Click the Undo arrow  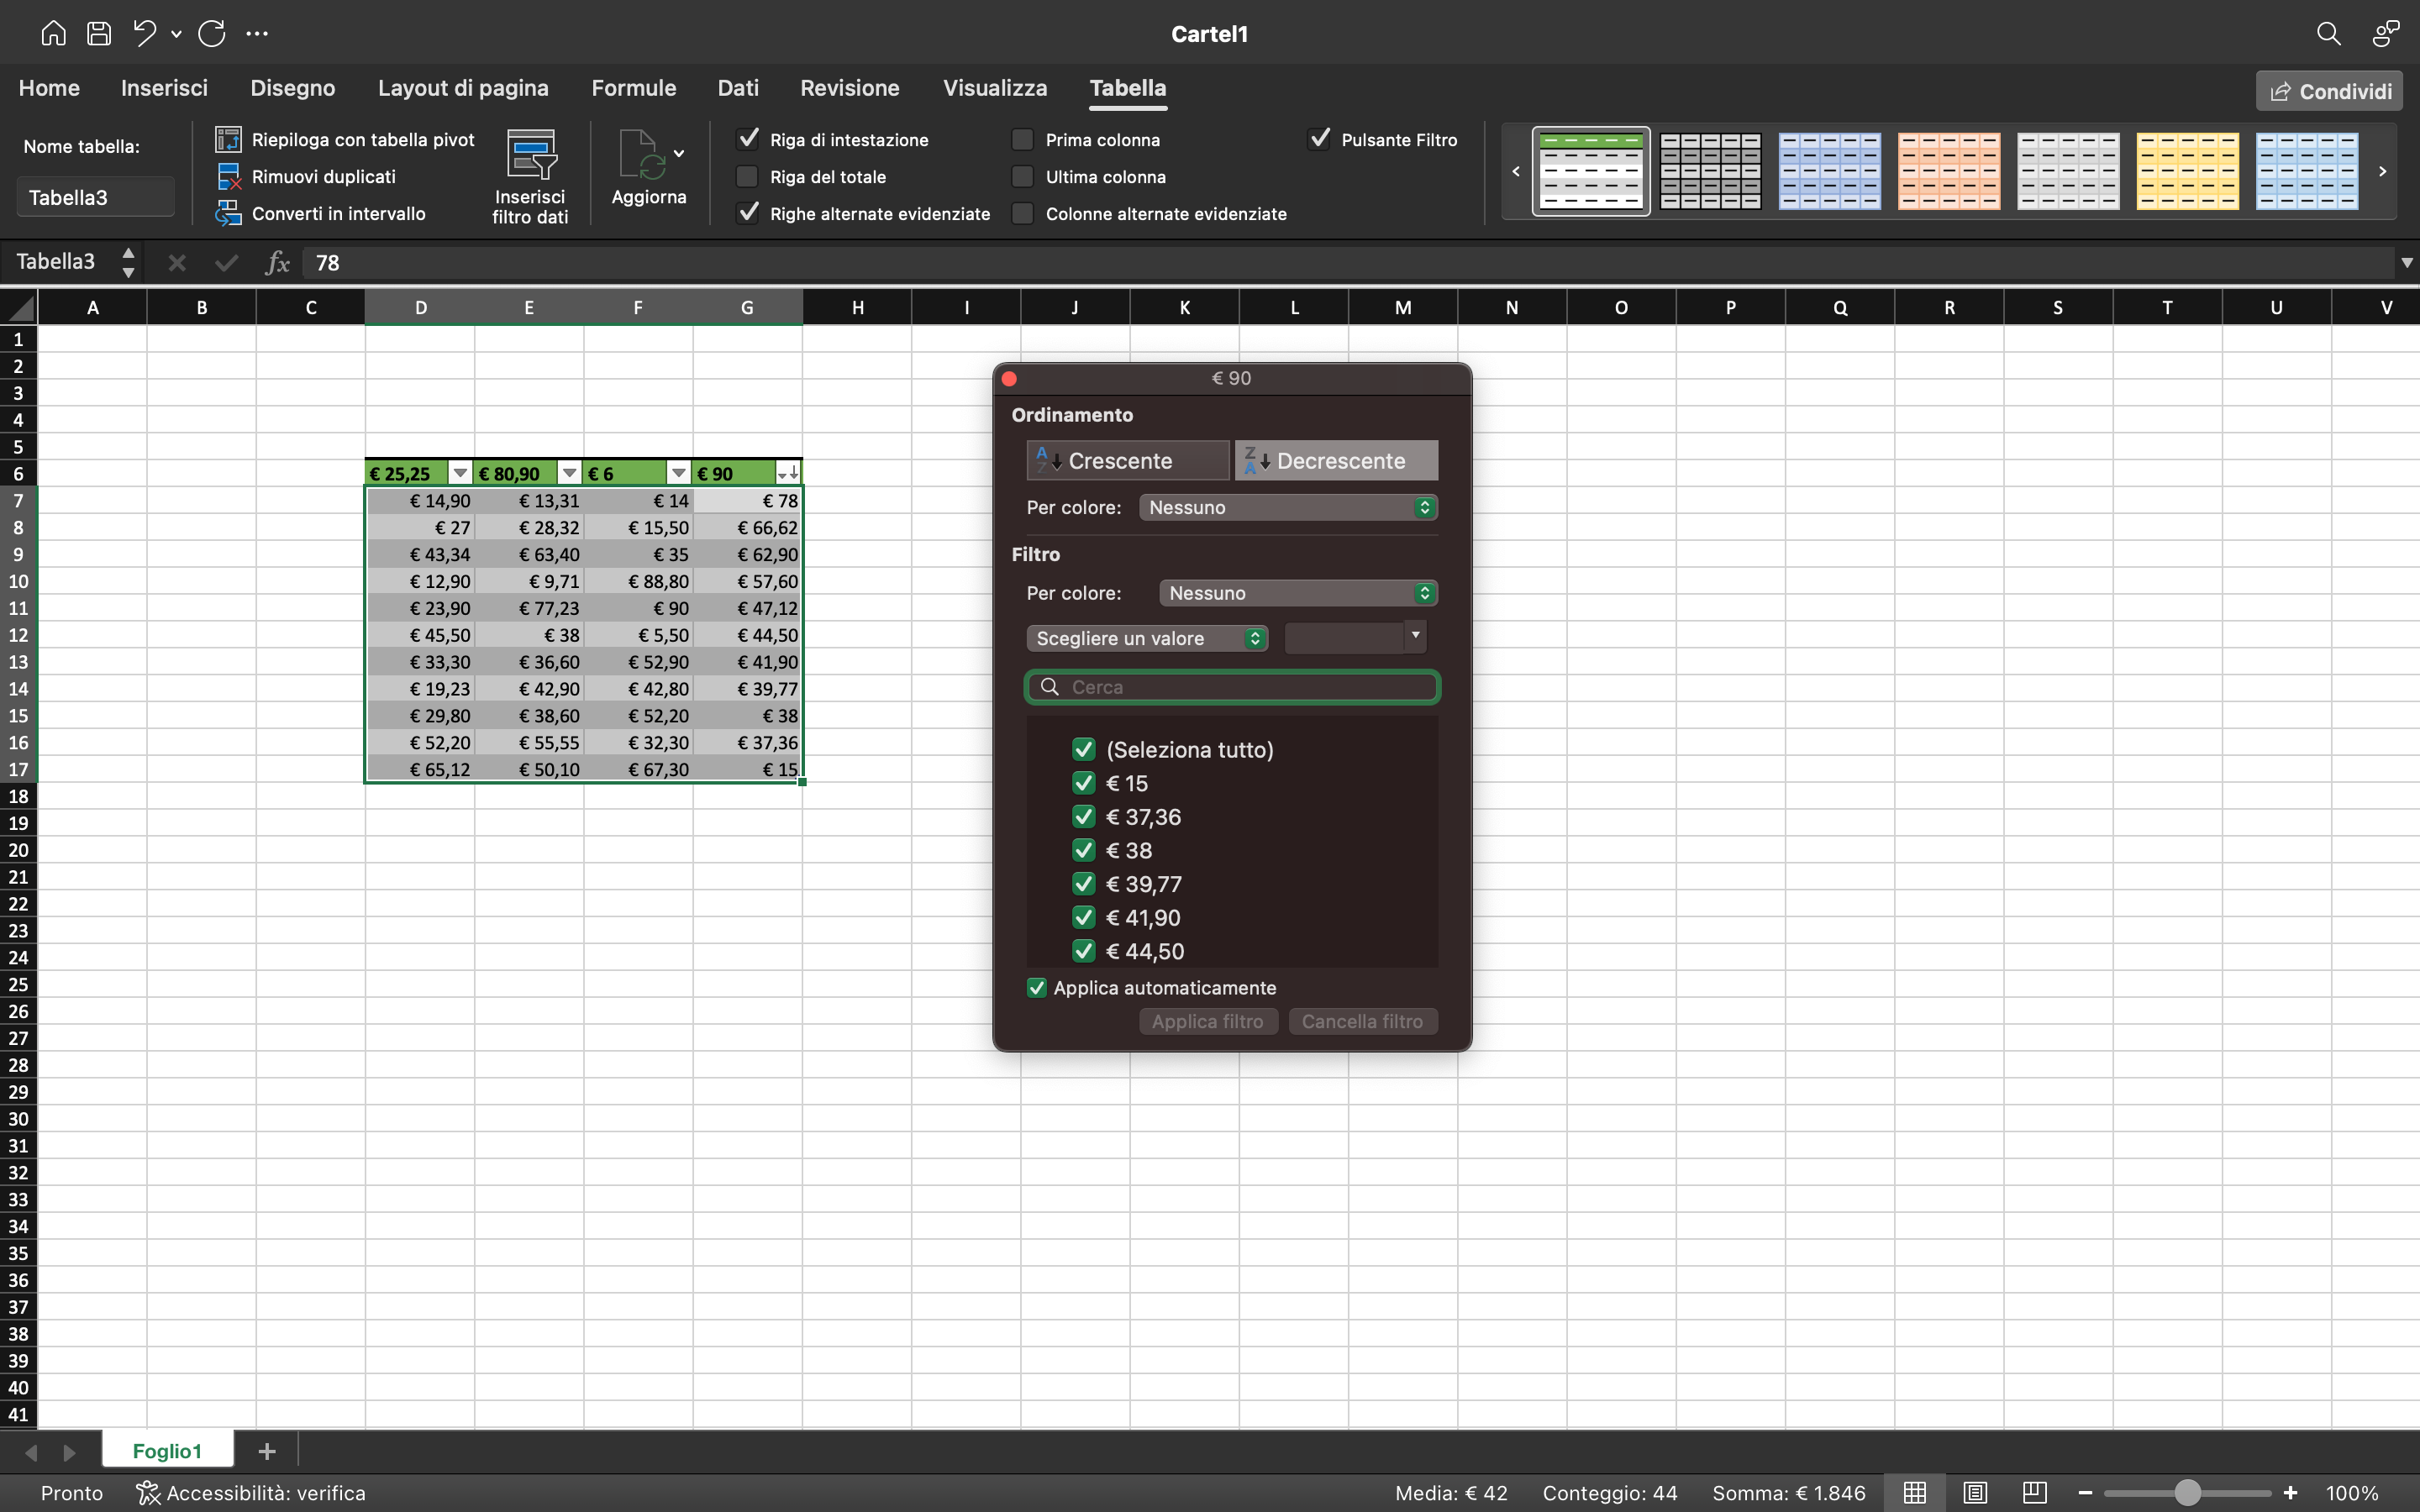tap(144, 33)
